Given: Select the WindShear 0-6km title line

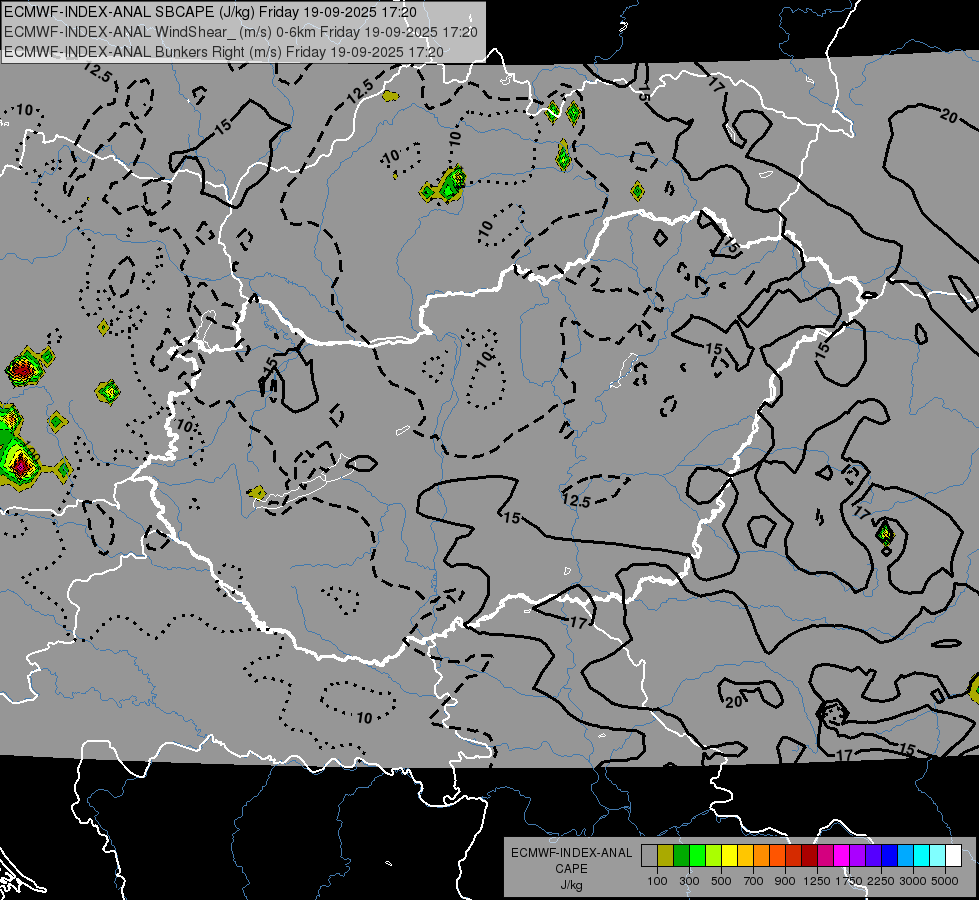Looking at the screenshot, I should click(x=240, y=32).
